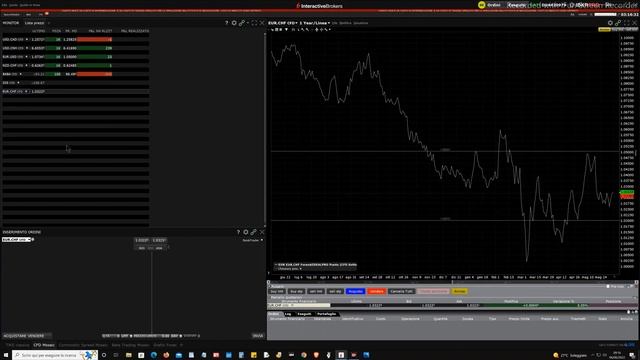This screenshot has width=640, height=360.
Task: Click the Inserimento Ordine link chain icon
Action: coord(253,232)
